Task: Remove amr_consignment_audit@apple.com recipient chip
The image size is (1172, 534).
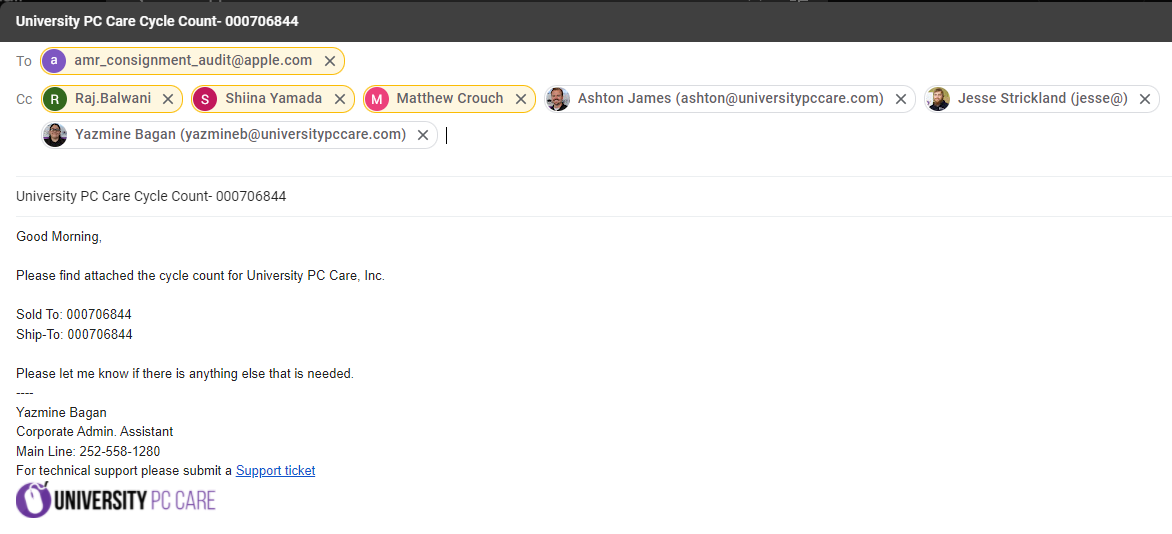Action: coord(330,61)
